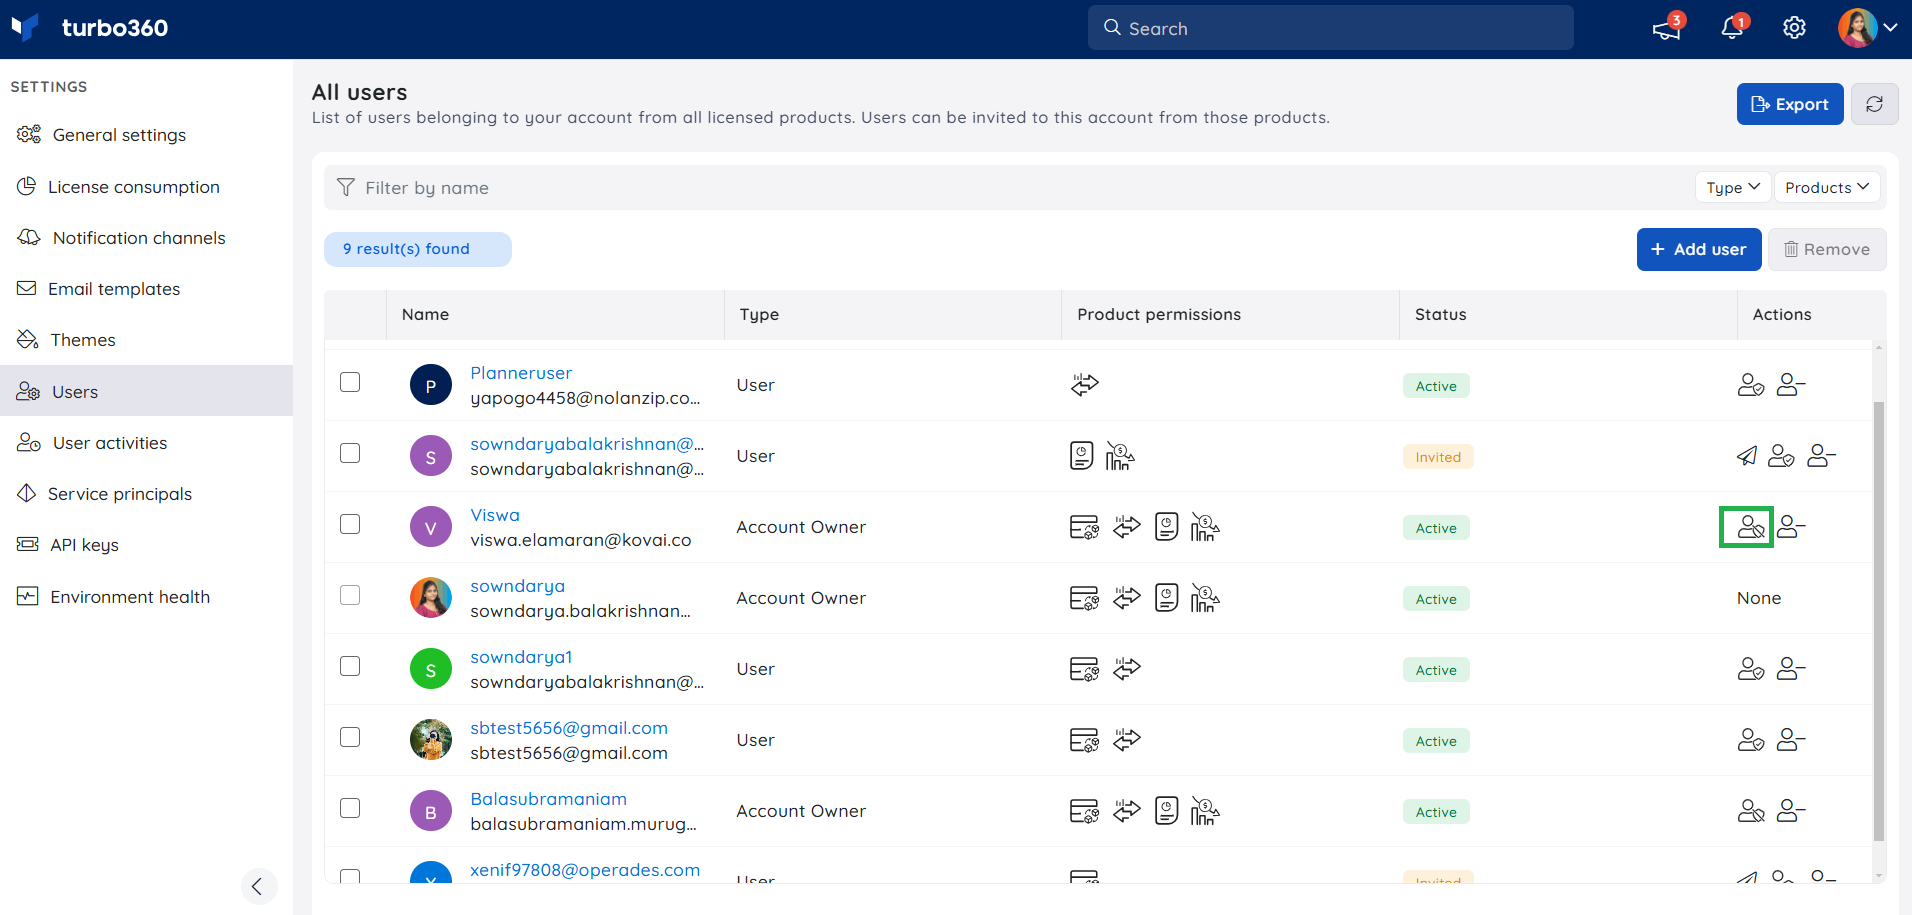
Task: Open the Viswa user link
Action: (495, 515)
